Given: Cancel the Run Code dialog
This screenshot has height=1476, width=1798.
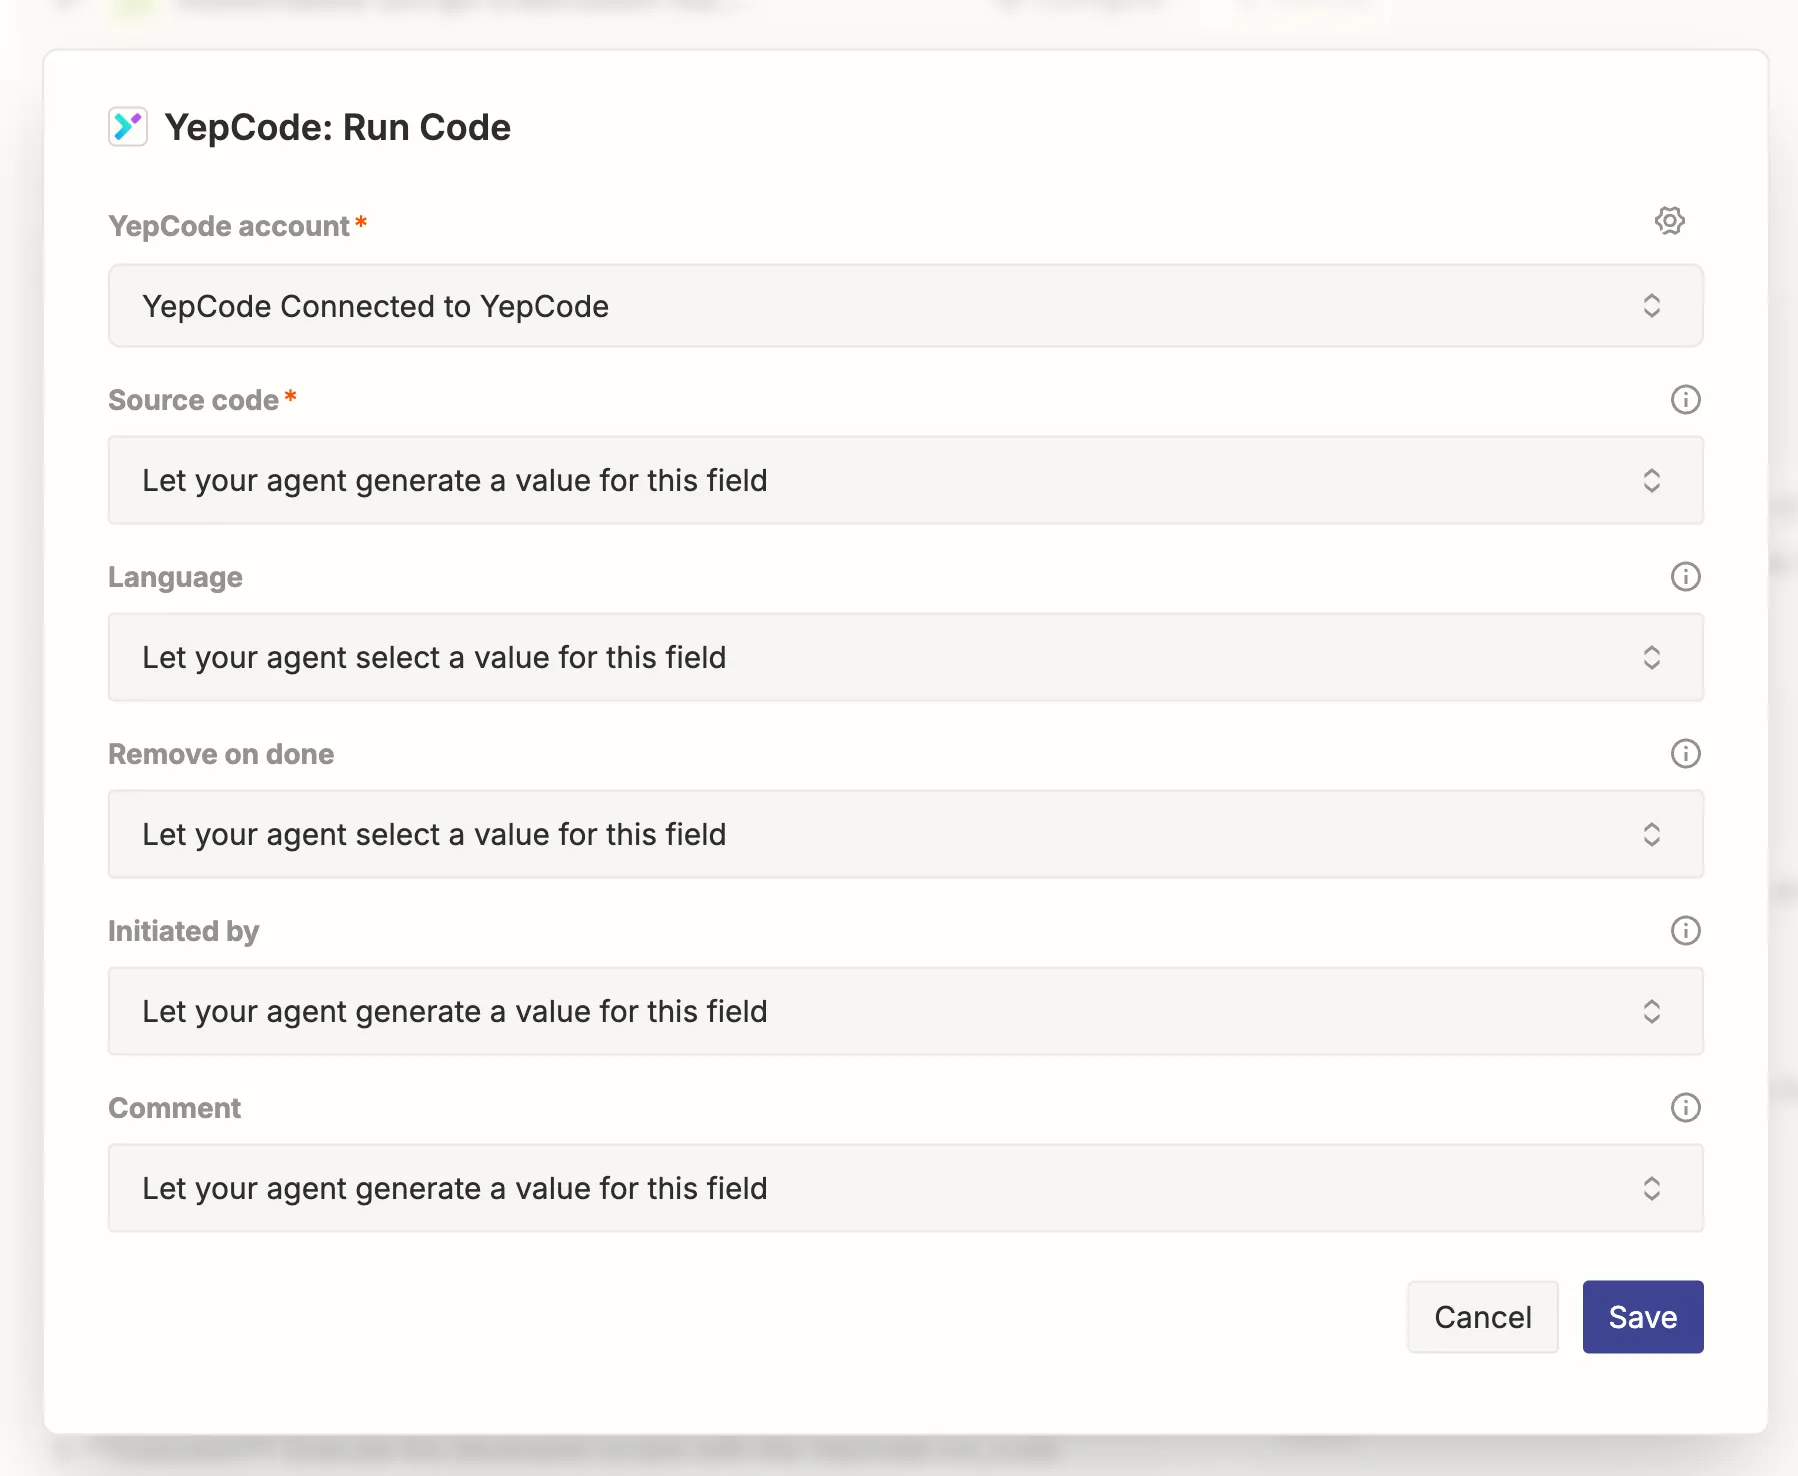Looking at the screenshot, I should [x=1482, y=1317].
